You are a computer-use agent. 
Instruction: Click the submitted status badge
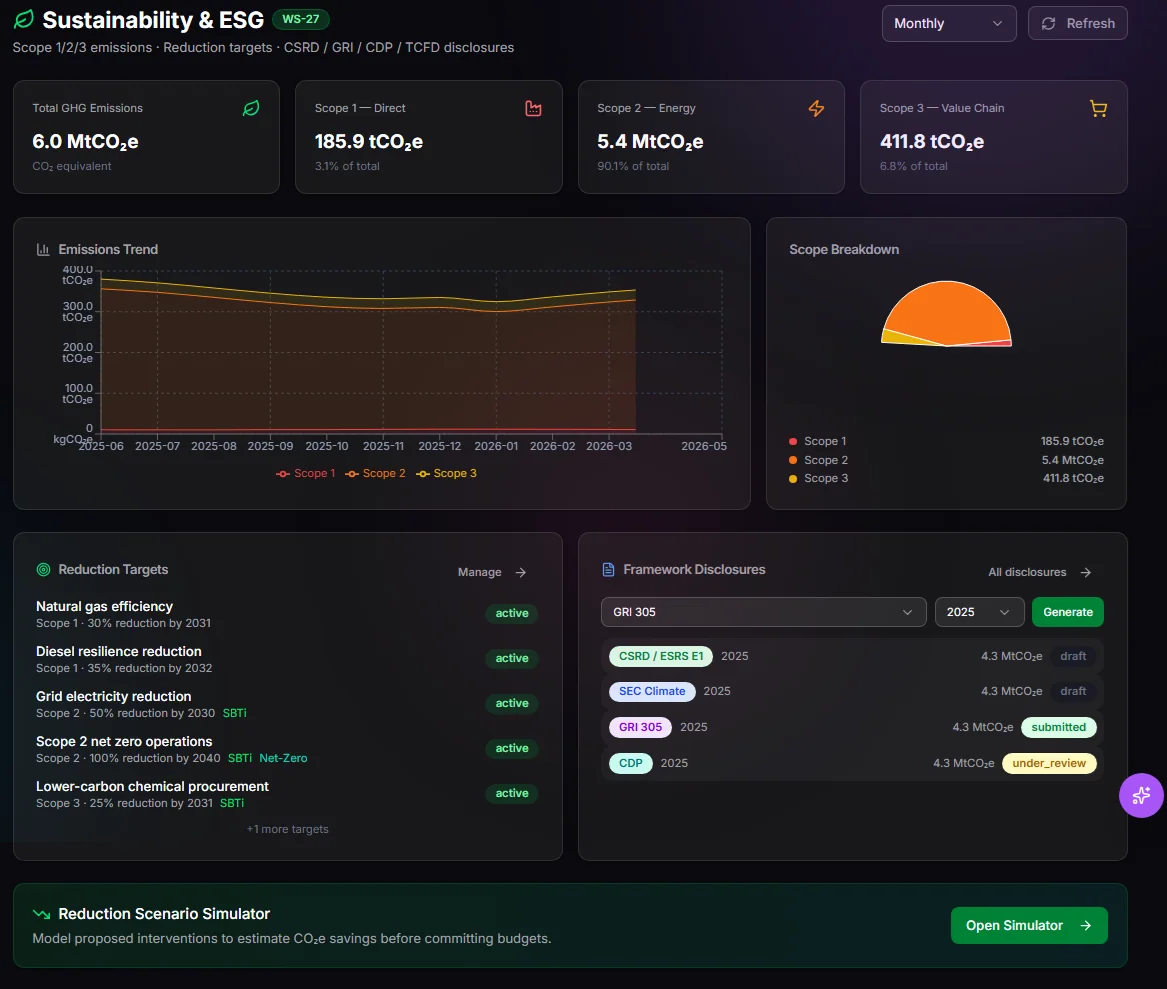[x=1058, y=727]
